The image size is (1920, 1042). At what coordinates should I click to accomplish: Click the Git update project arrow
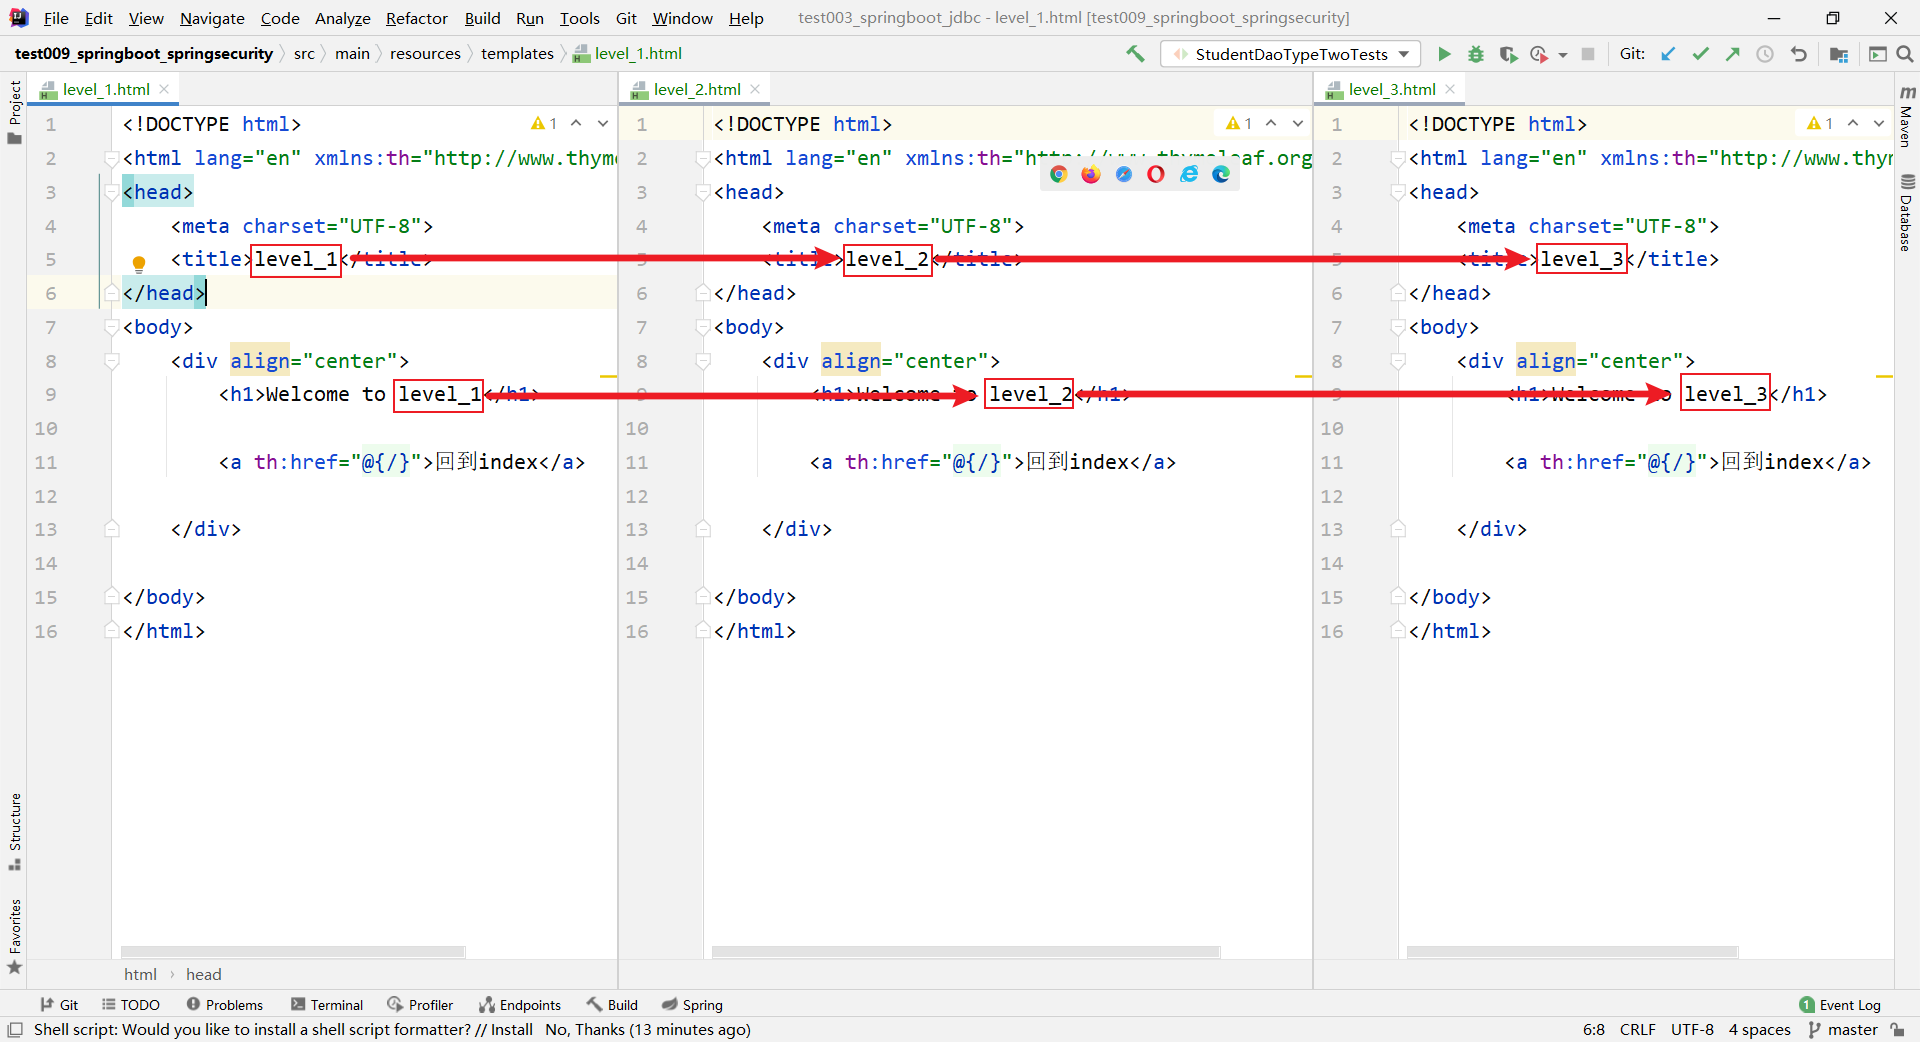click(1668, 54)
